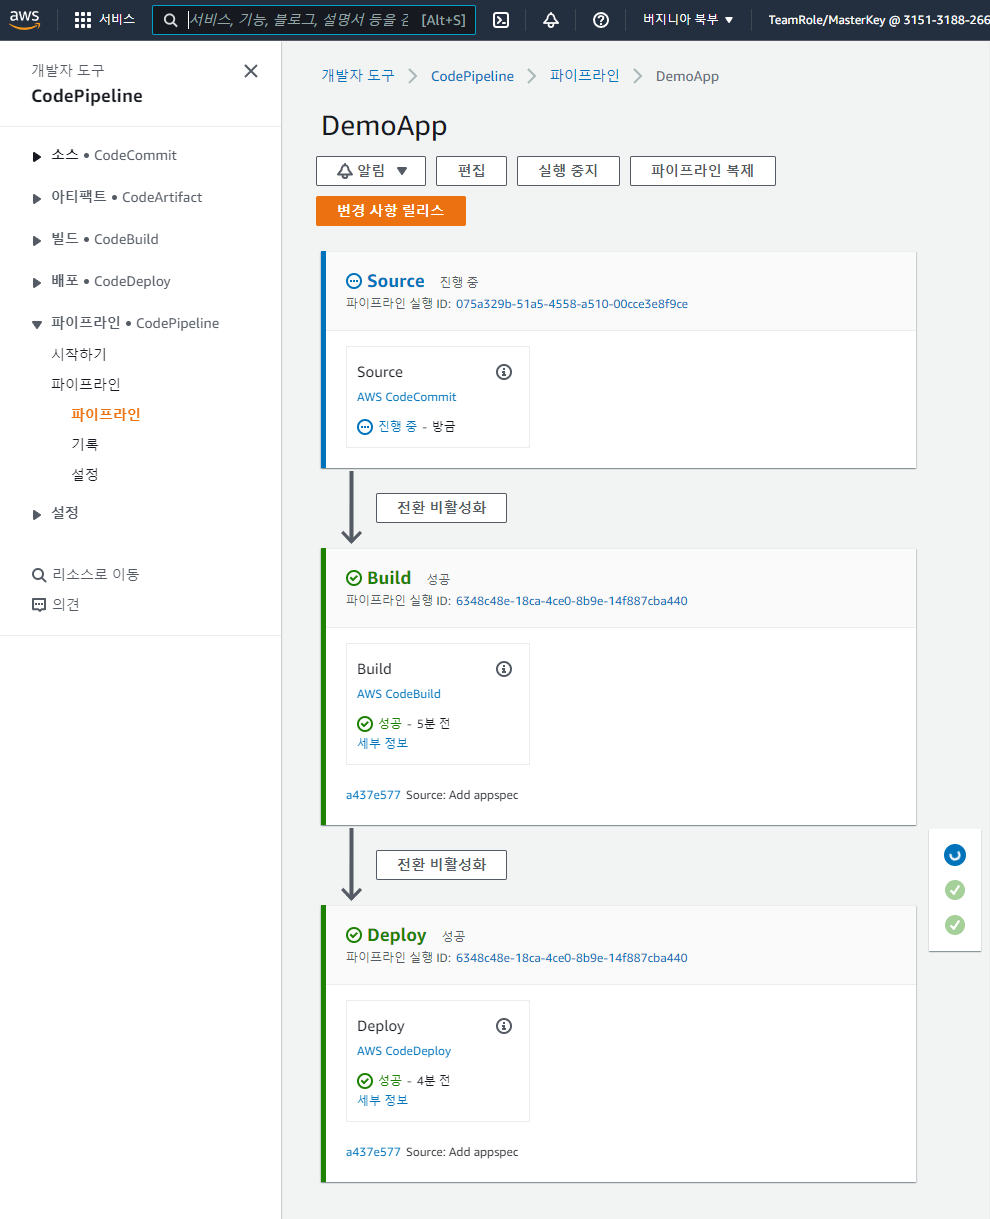Expand the 빌드 CodeBuild section
Screen dimensions: 990x1219
37,240
